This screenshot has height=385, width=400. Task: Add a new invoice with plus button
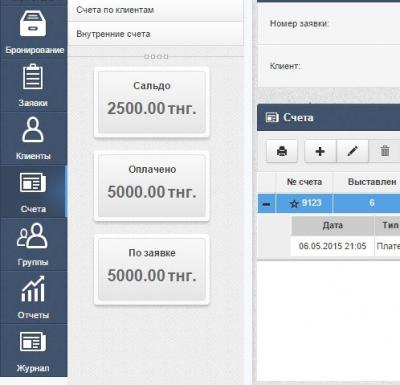pyautogui.click(x=320, y=151)
